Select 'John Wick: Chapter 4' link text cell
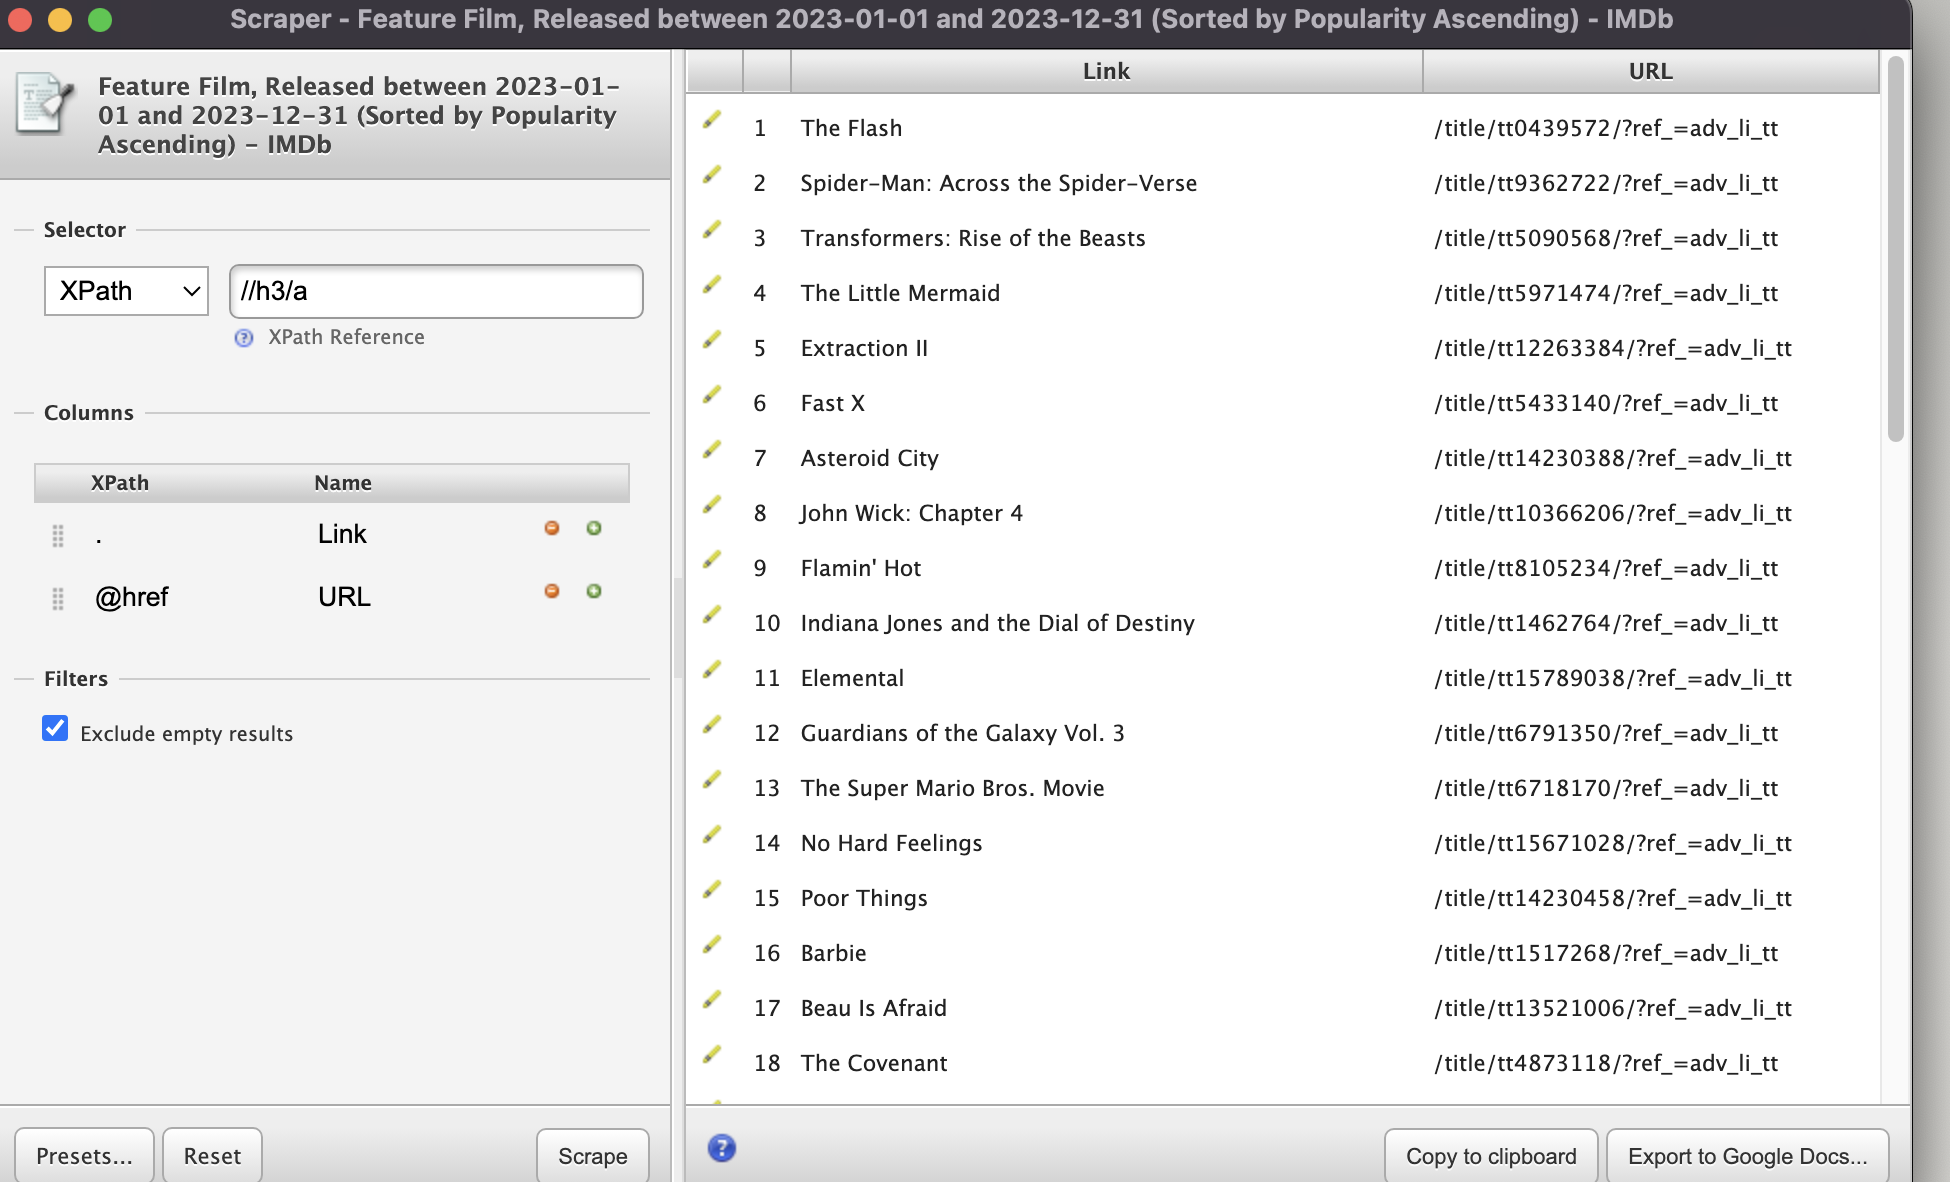This screenshot has height=1182, width=1950. click(911, 513)
